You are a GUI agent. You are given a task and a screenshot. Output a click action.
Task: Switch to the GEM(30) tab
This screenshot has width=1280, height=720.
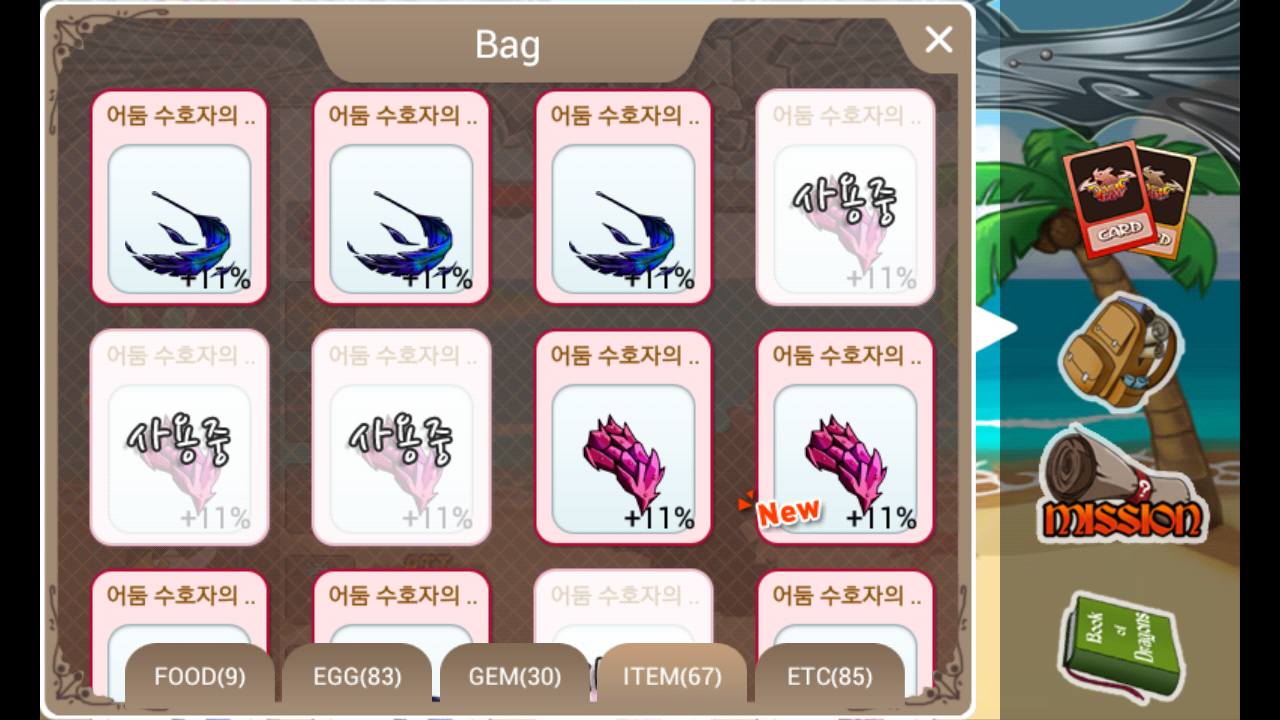tap(515, 676)
